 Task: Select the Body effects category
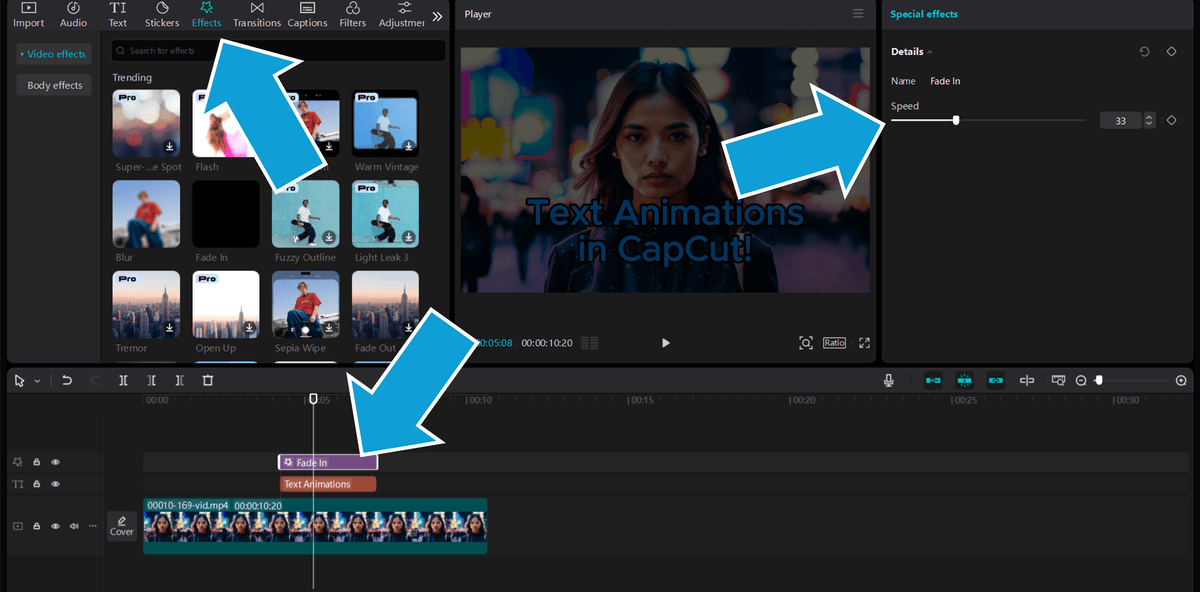(x=54, y=85)
